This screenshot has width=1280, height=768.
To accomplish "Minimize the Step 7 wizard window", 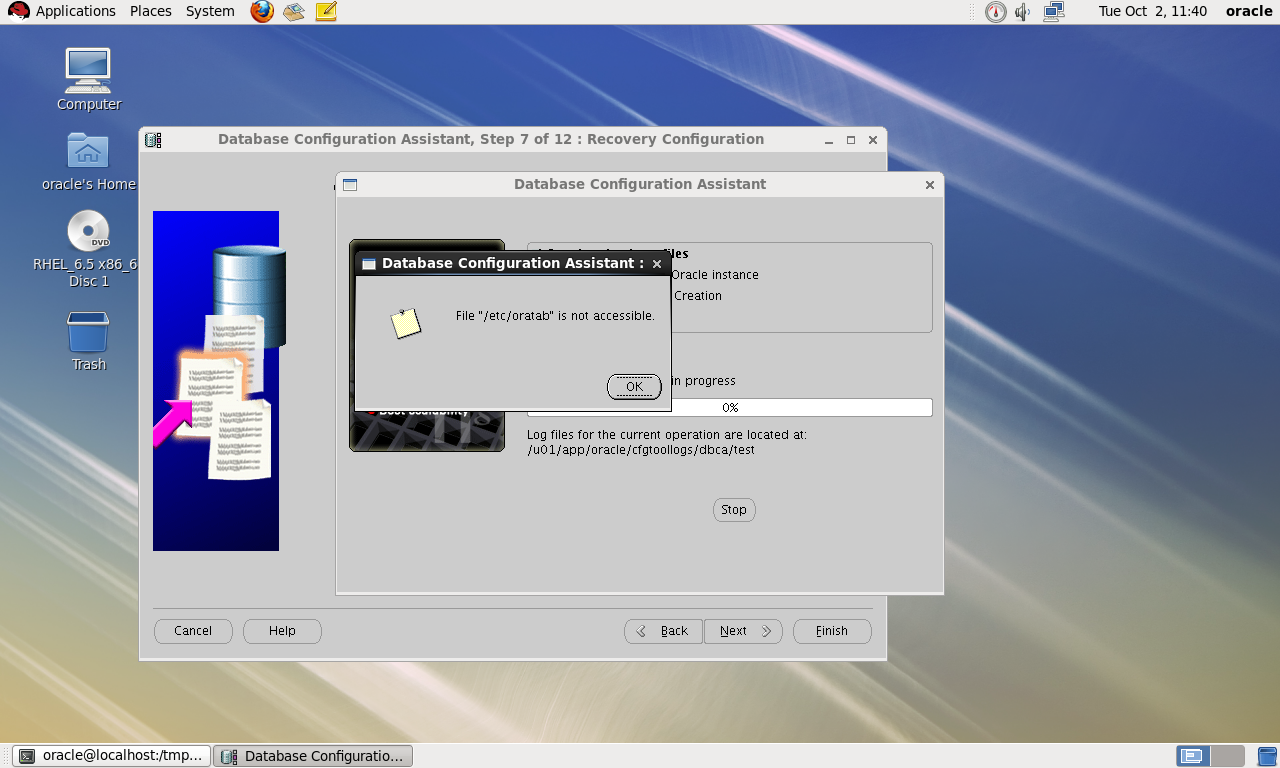I will [x=829, y=140].
